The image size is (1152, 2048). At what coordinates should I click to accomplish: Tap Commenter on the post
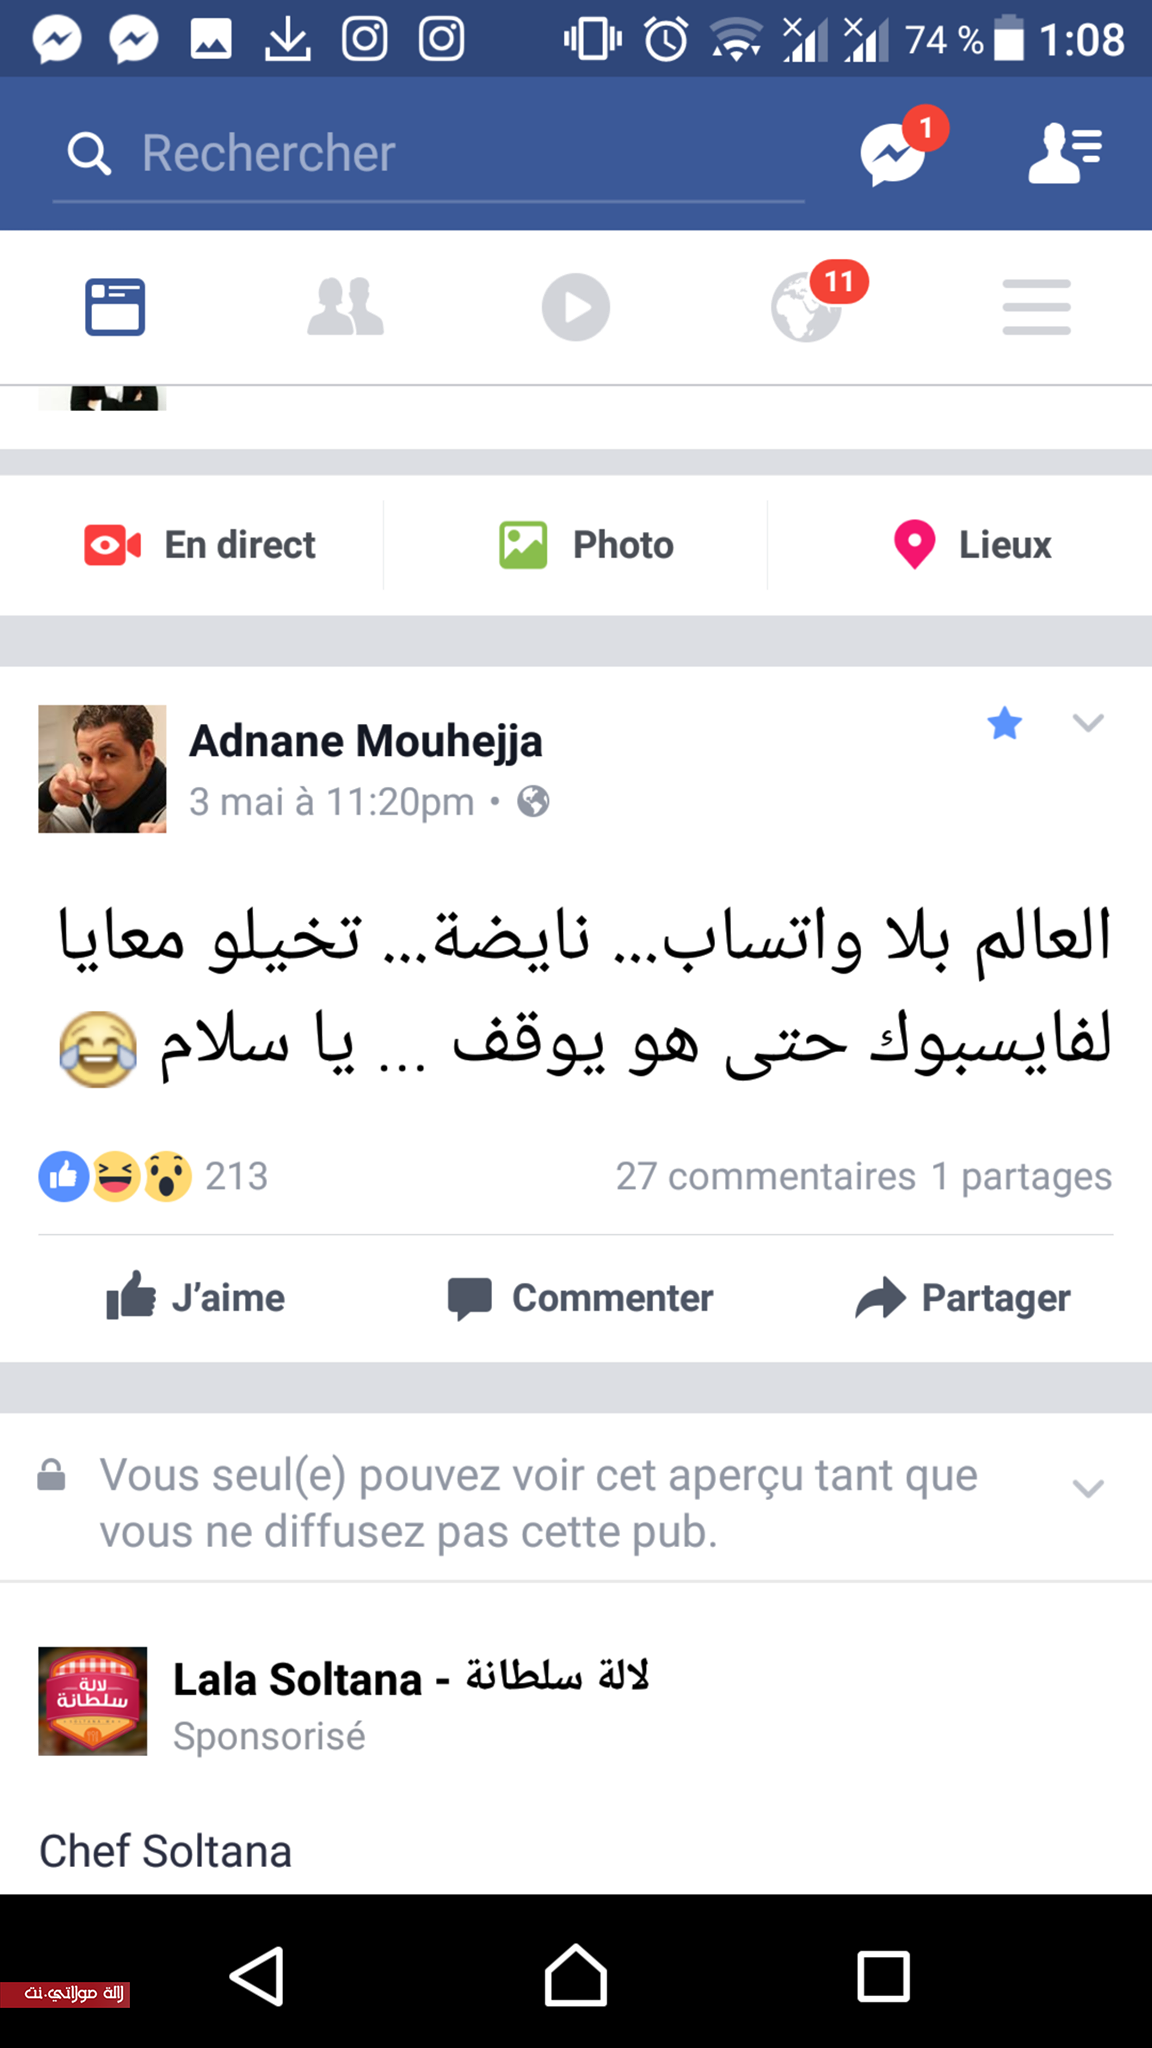[x=580, y=1297]
